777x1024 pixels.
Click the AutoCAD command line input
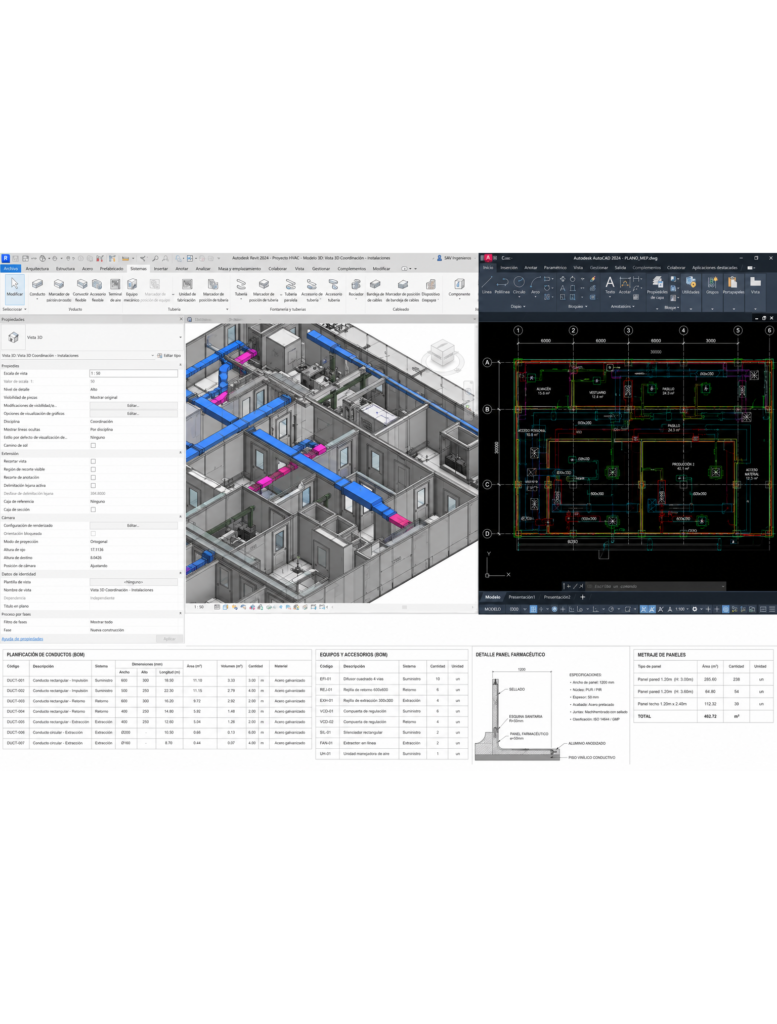[x=655, y=586]
